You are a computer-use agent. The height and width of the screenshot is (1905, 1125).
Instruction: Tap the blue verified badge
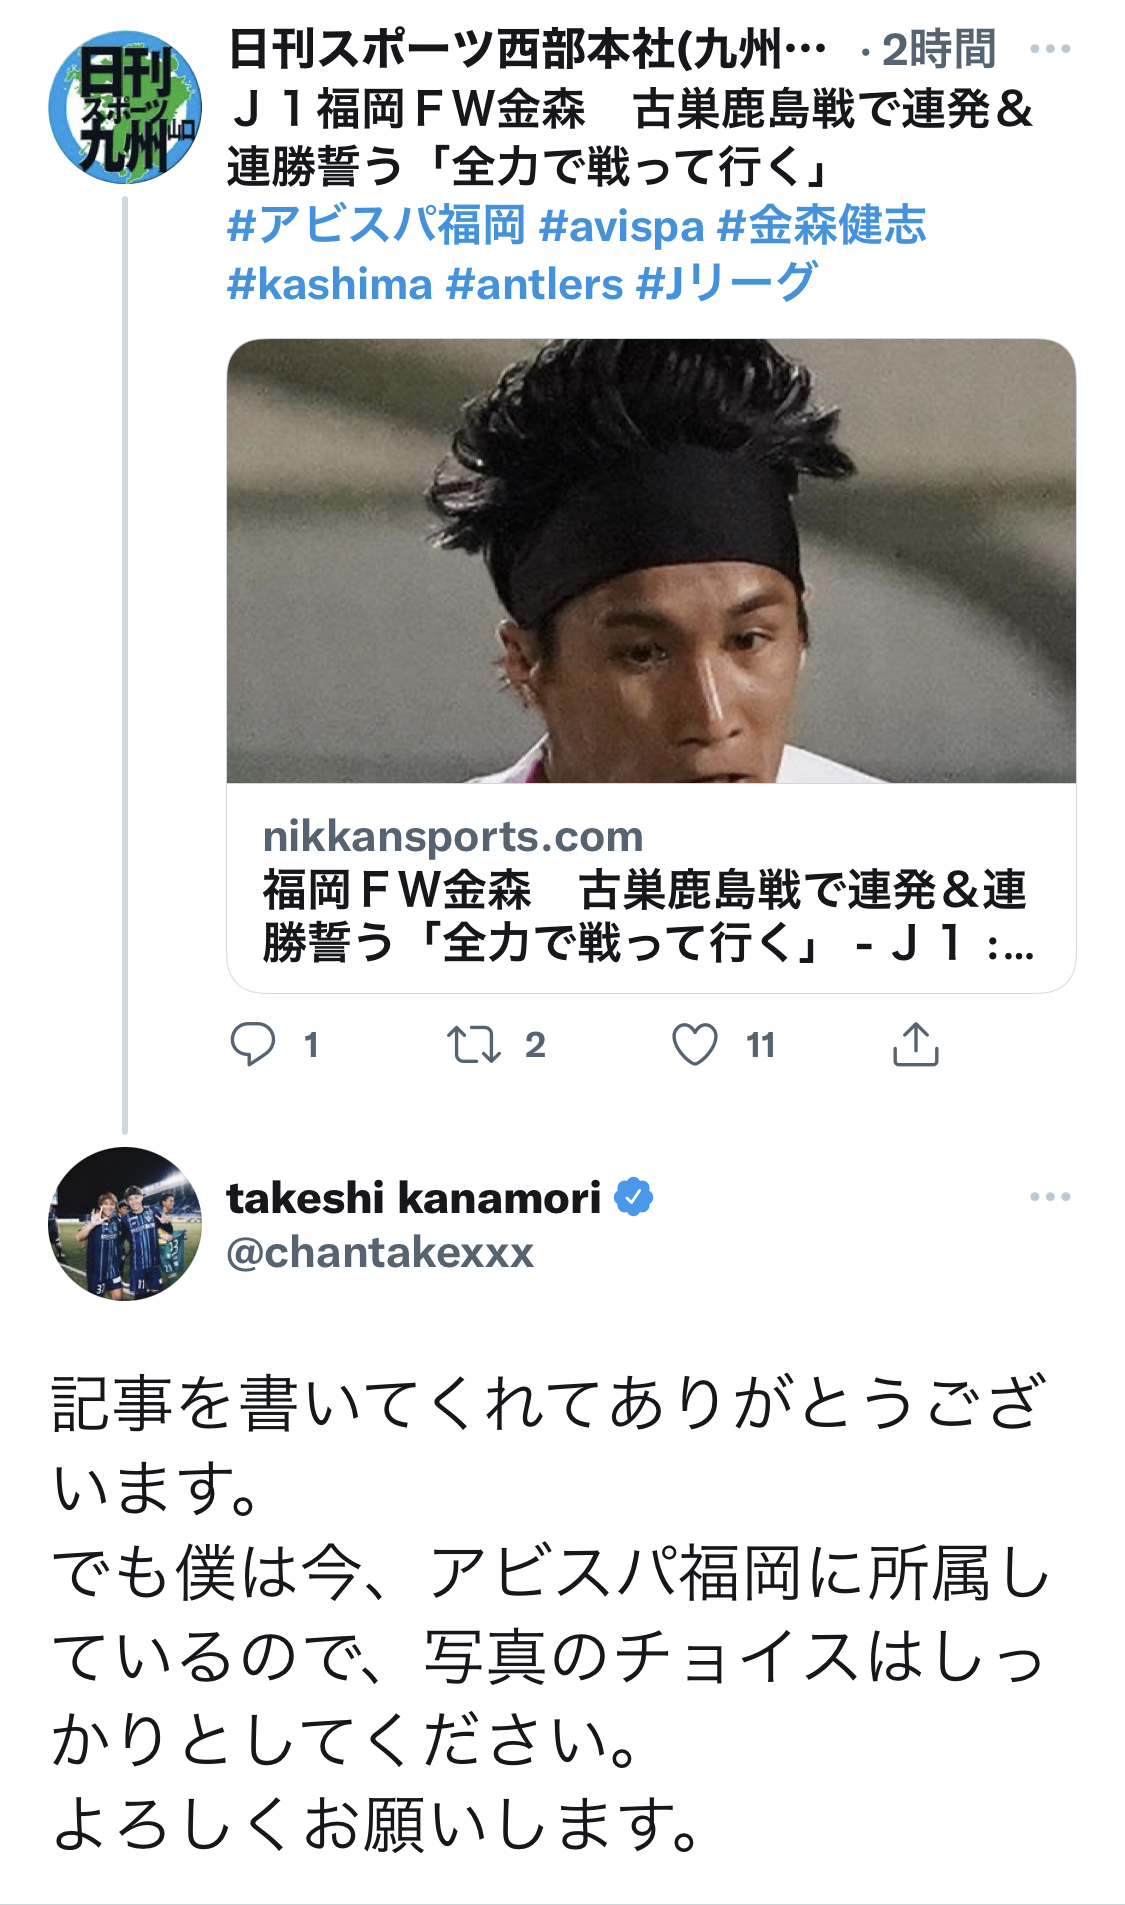(633, 1197)
